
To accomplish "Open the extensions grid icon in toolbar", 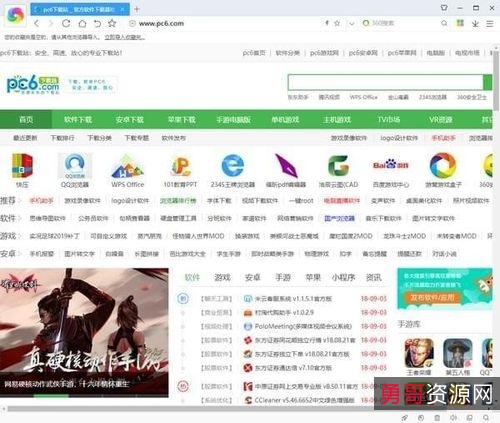I will pos(460,23).
